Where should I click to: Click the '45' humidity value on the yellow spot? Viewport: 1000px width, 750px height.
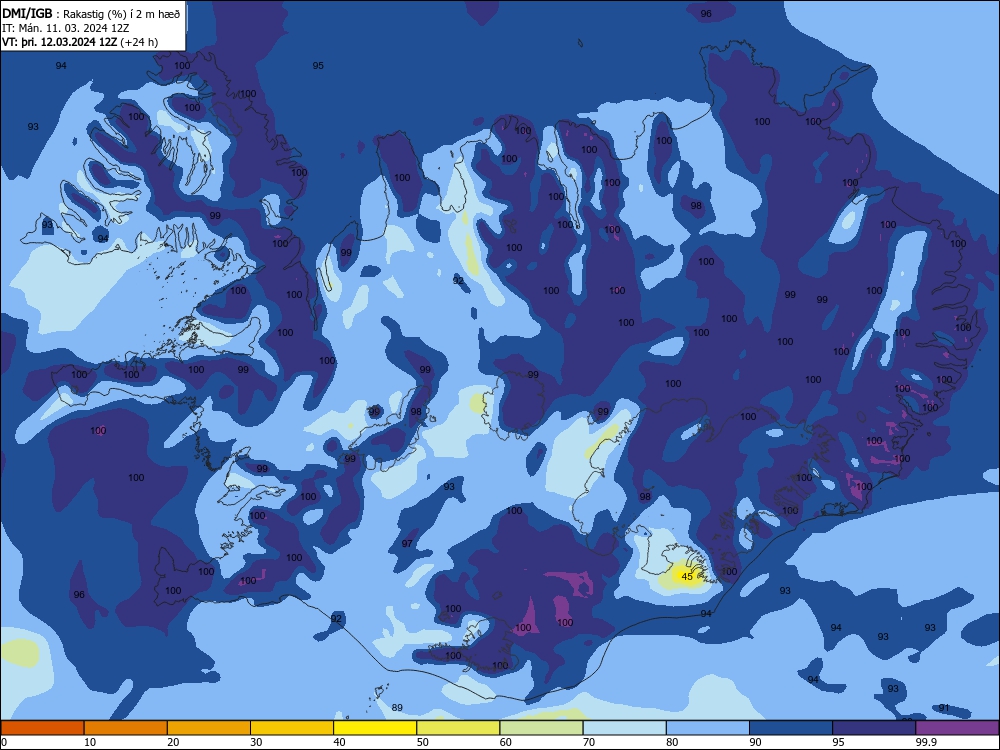point(687,577)
